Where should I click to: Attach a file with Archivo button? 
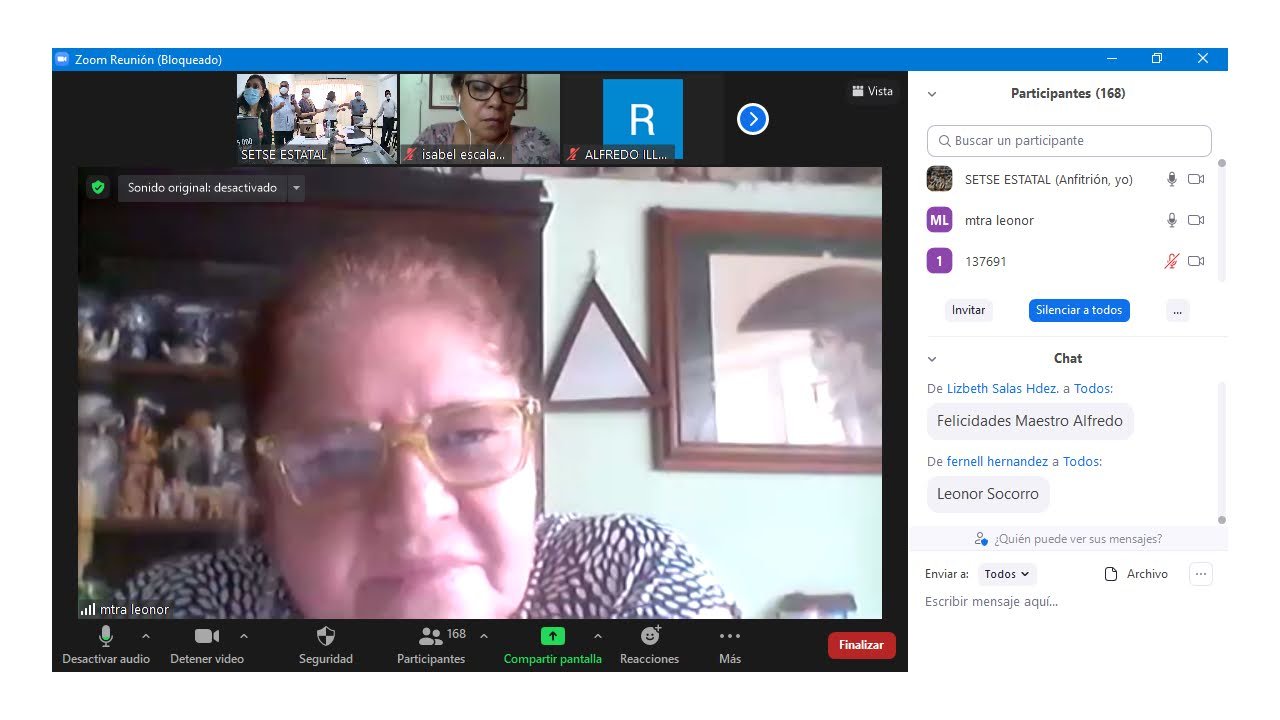tap(1135, 574)
